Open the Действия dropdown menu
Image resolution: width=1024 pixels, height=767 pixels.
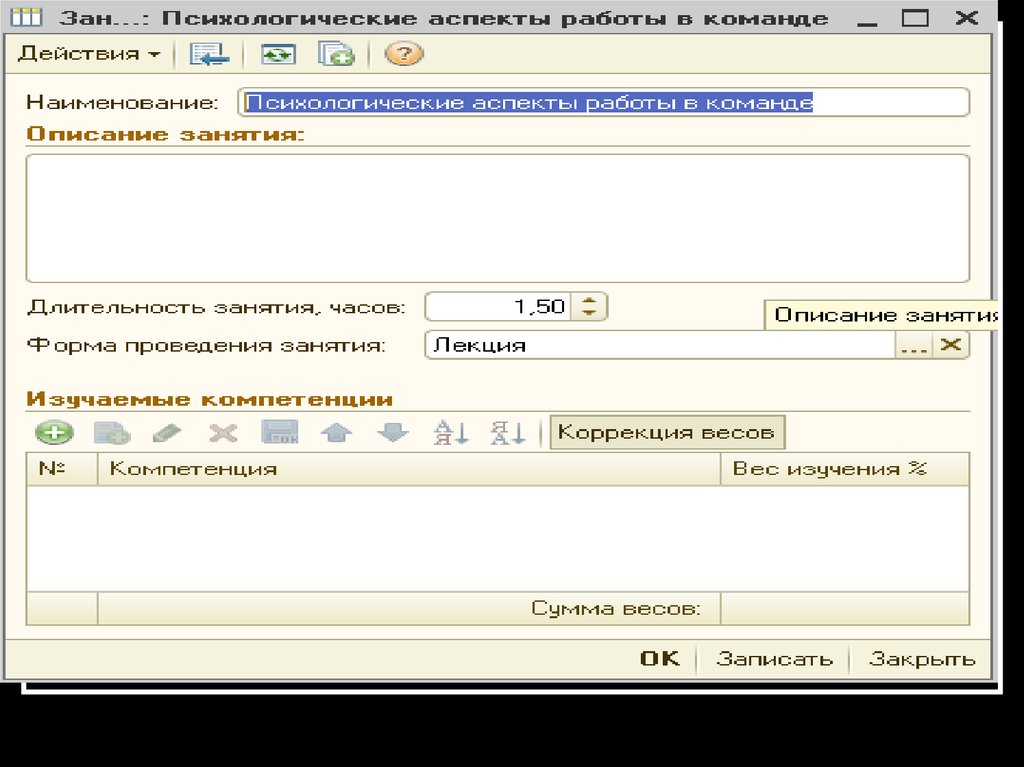coord(89,54)
